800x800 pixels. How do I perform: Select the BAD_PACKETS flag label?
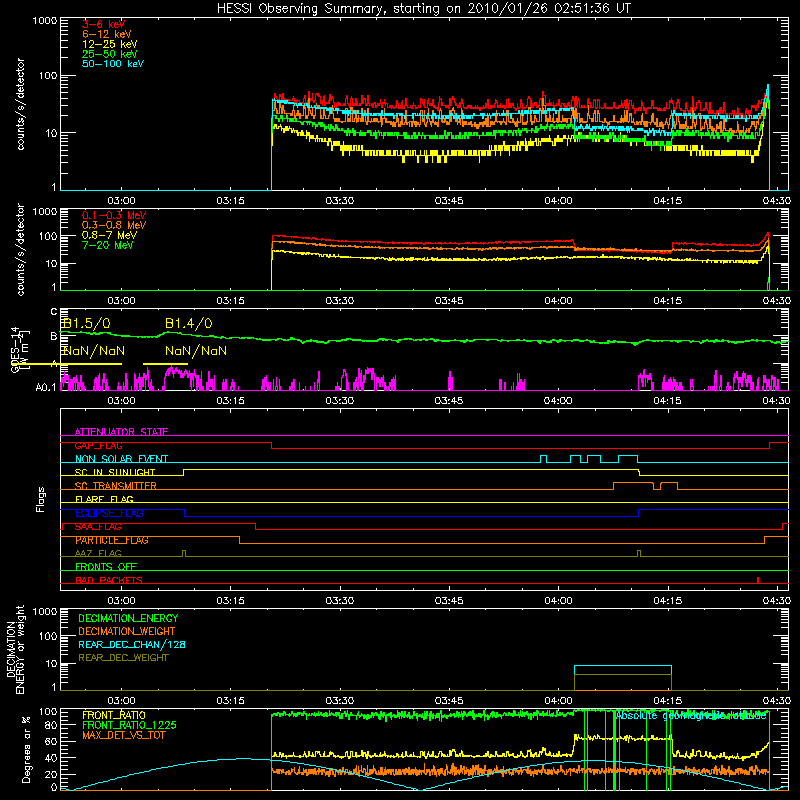[109, 580]
